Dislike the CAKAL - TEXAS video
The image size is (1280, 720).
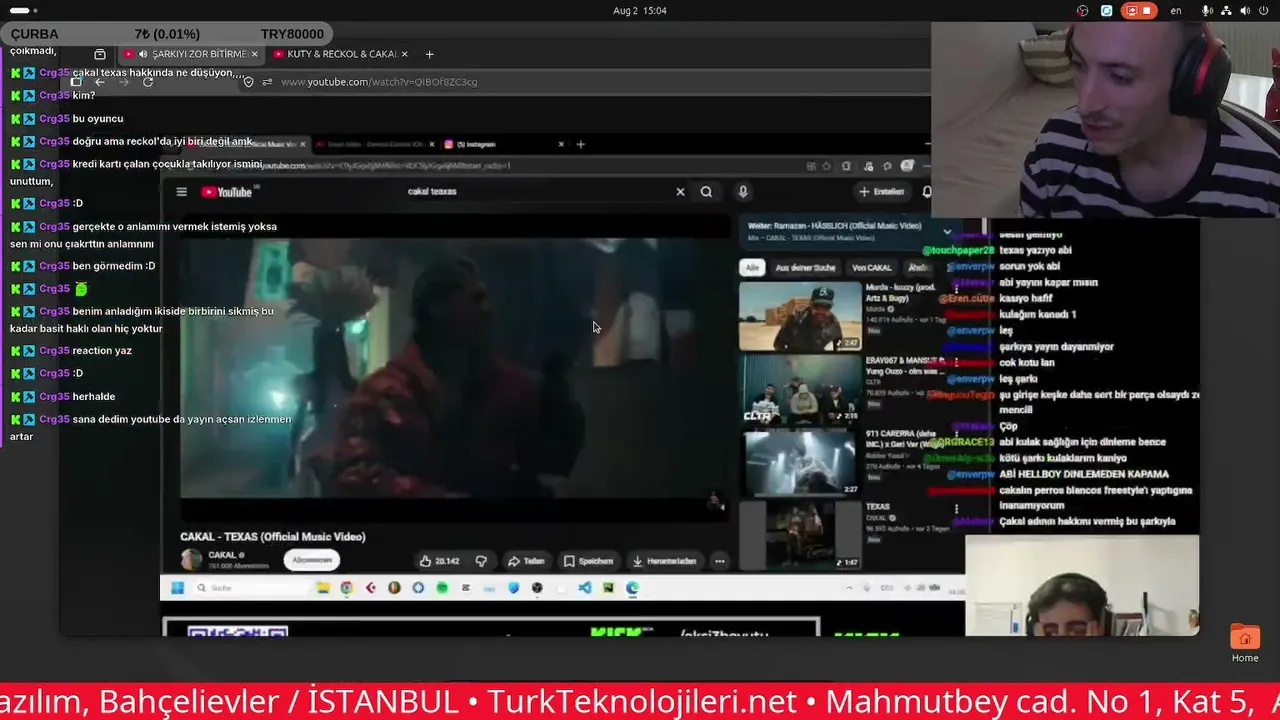pyautogui.click(x=481, y=561)
